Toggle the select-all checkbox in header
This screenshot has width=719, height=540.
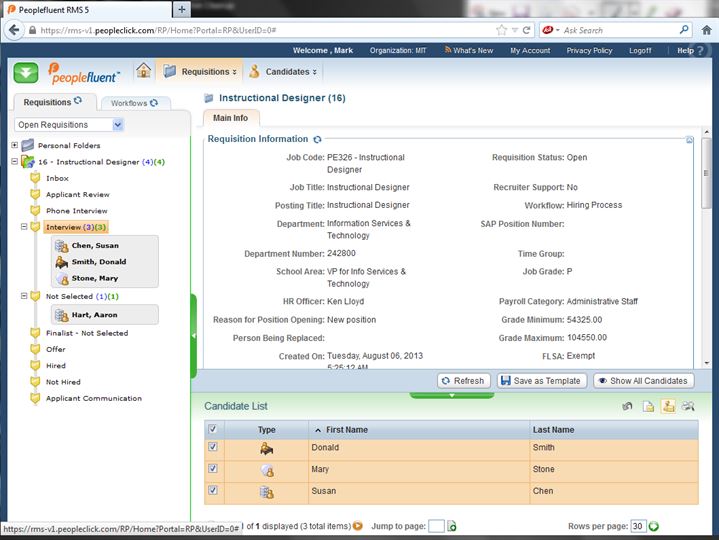point(211,429)
